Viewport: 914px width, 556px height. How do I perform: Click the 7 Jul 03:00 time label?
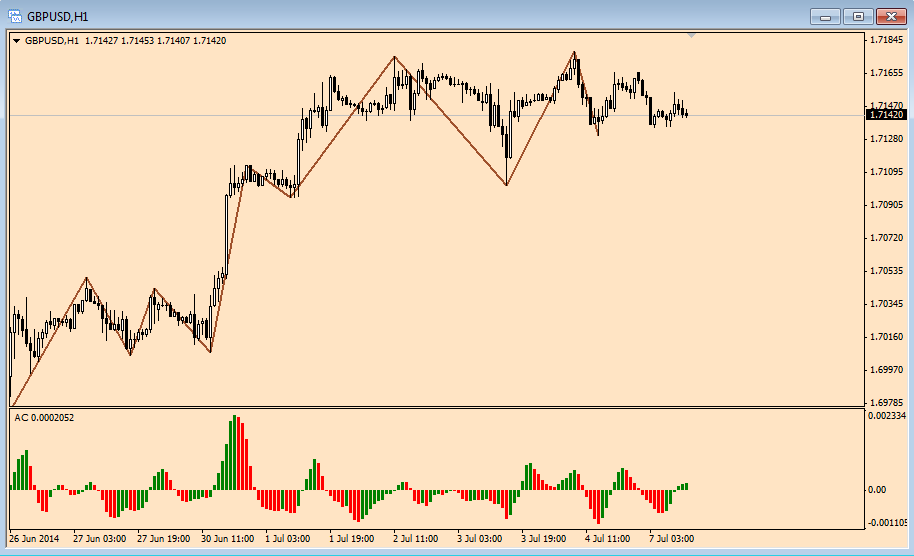tap(672, 539)
